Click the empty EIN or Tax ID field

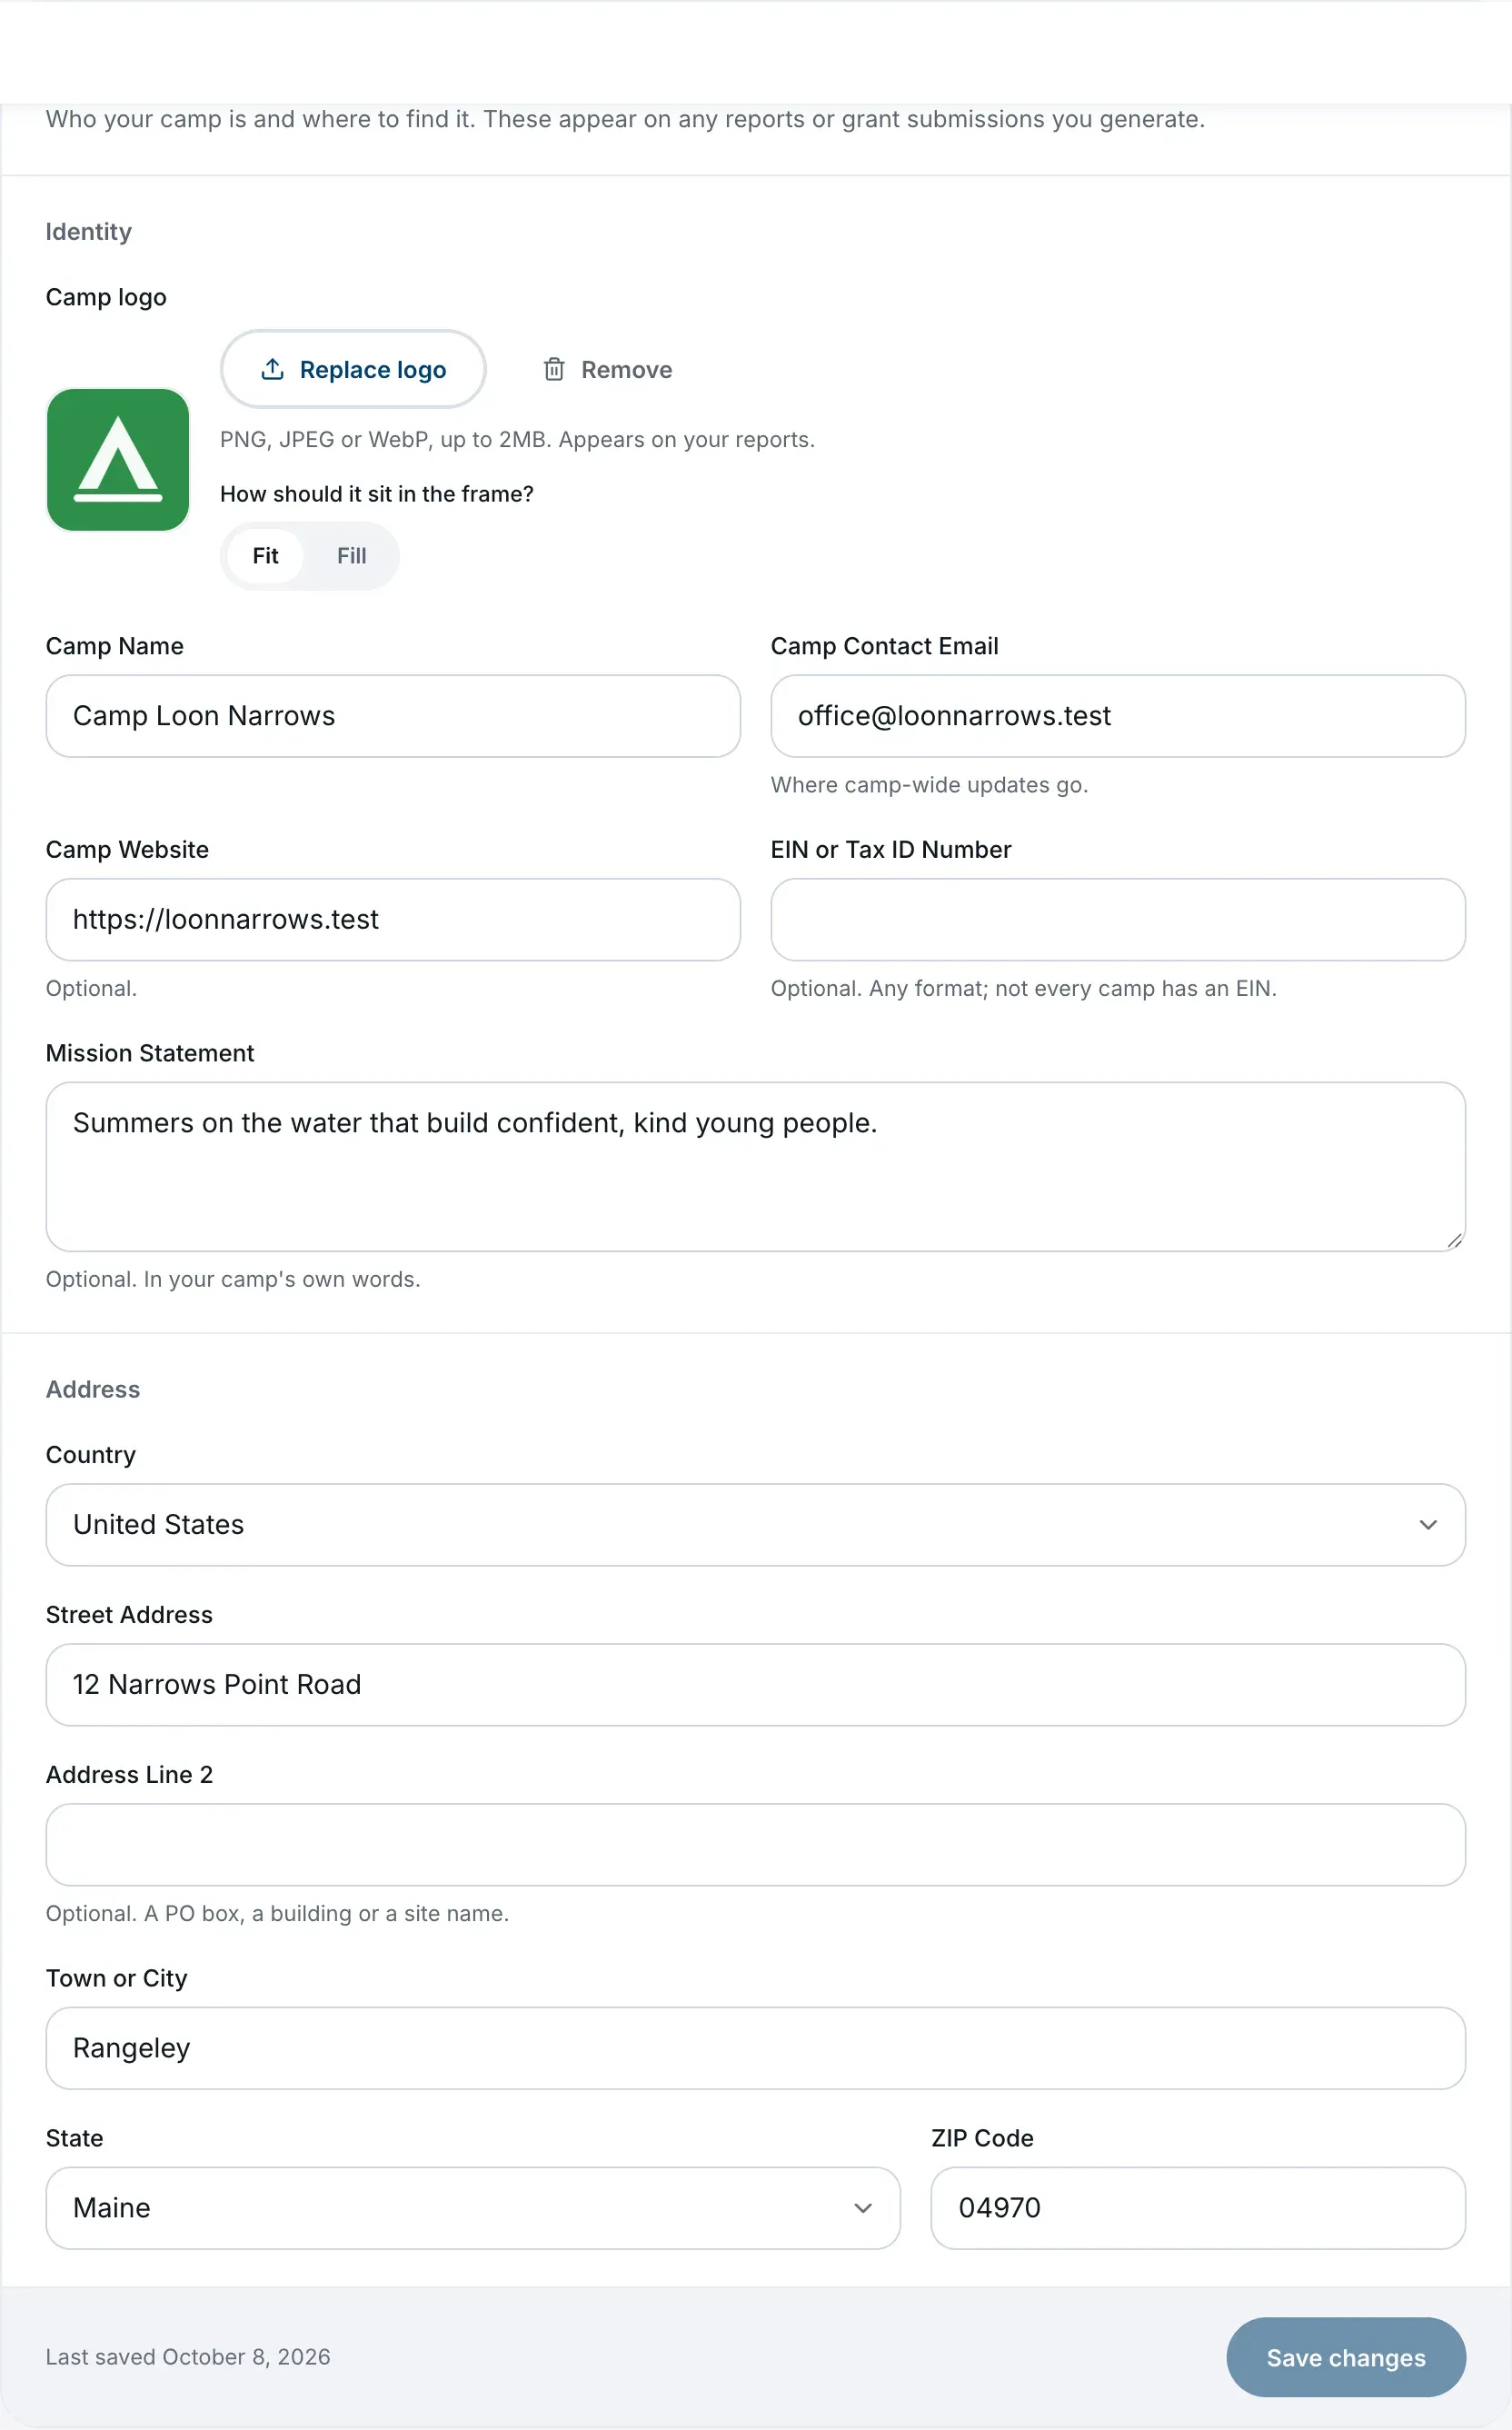(x=1118, y=920)
